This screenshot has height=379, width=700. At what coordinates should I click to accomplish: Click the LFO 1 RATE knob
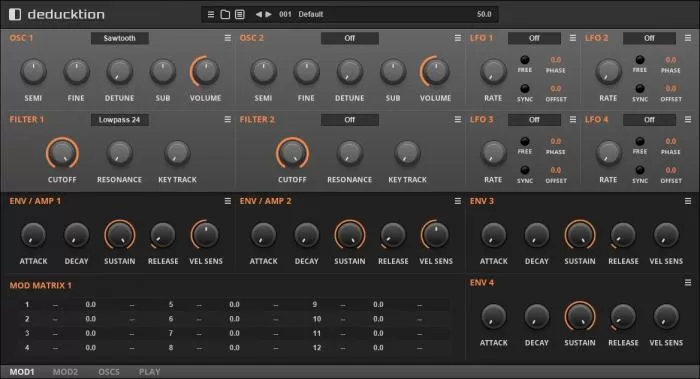coord(493,71)
